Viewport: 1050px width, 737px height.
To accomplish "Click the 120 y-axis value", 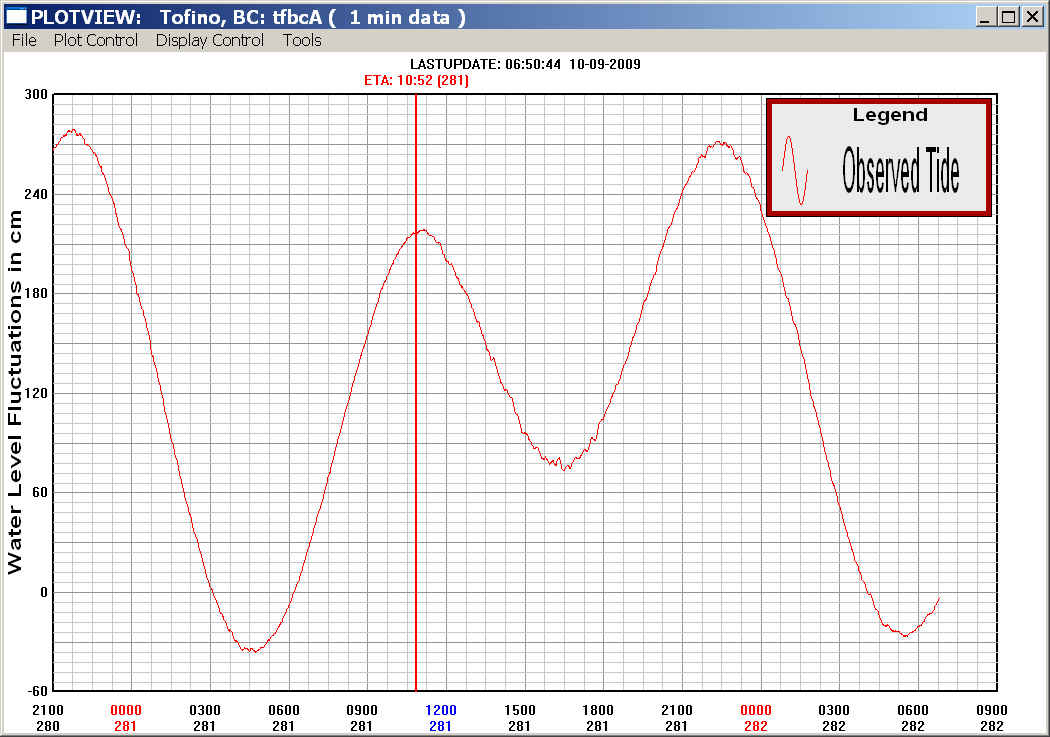I will tap(36, 393).
